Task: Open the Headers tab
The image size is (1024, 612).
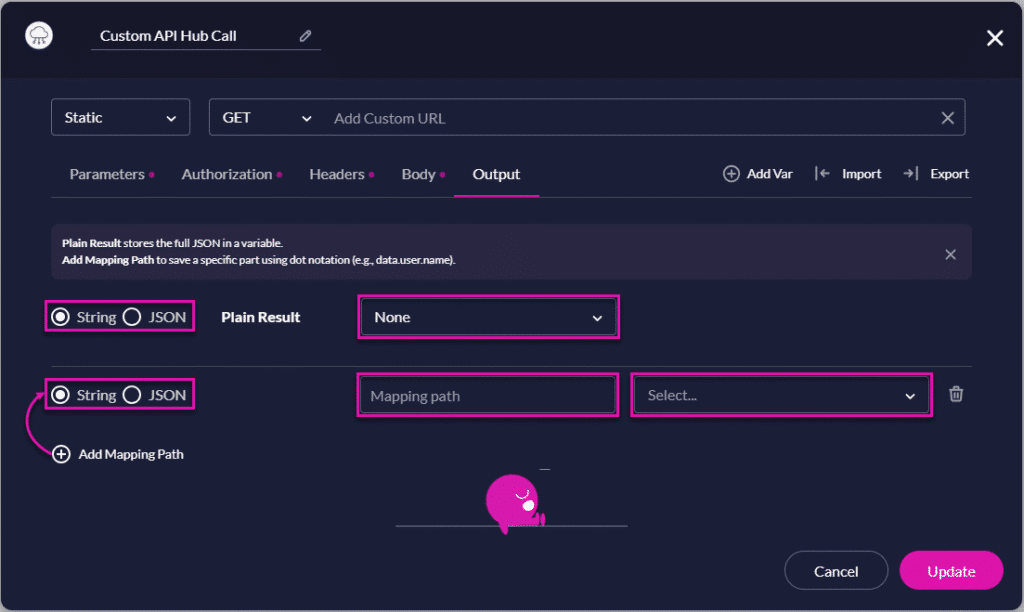Action: pyautogui.click(x=336, y=173)
